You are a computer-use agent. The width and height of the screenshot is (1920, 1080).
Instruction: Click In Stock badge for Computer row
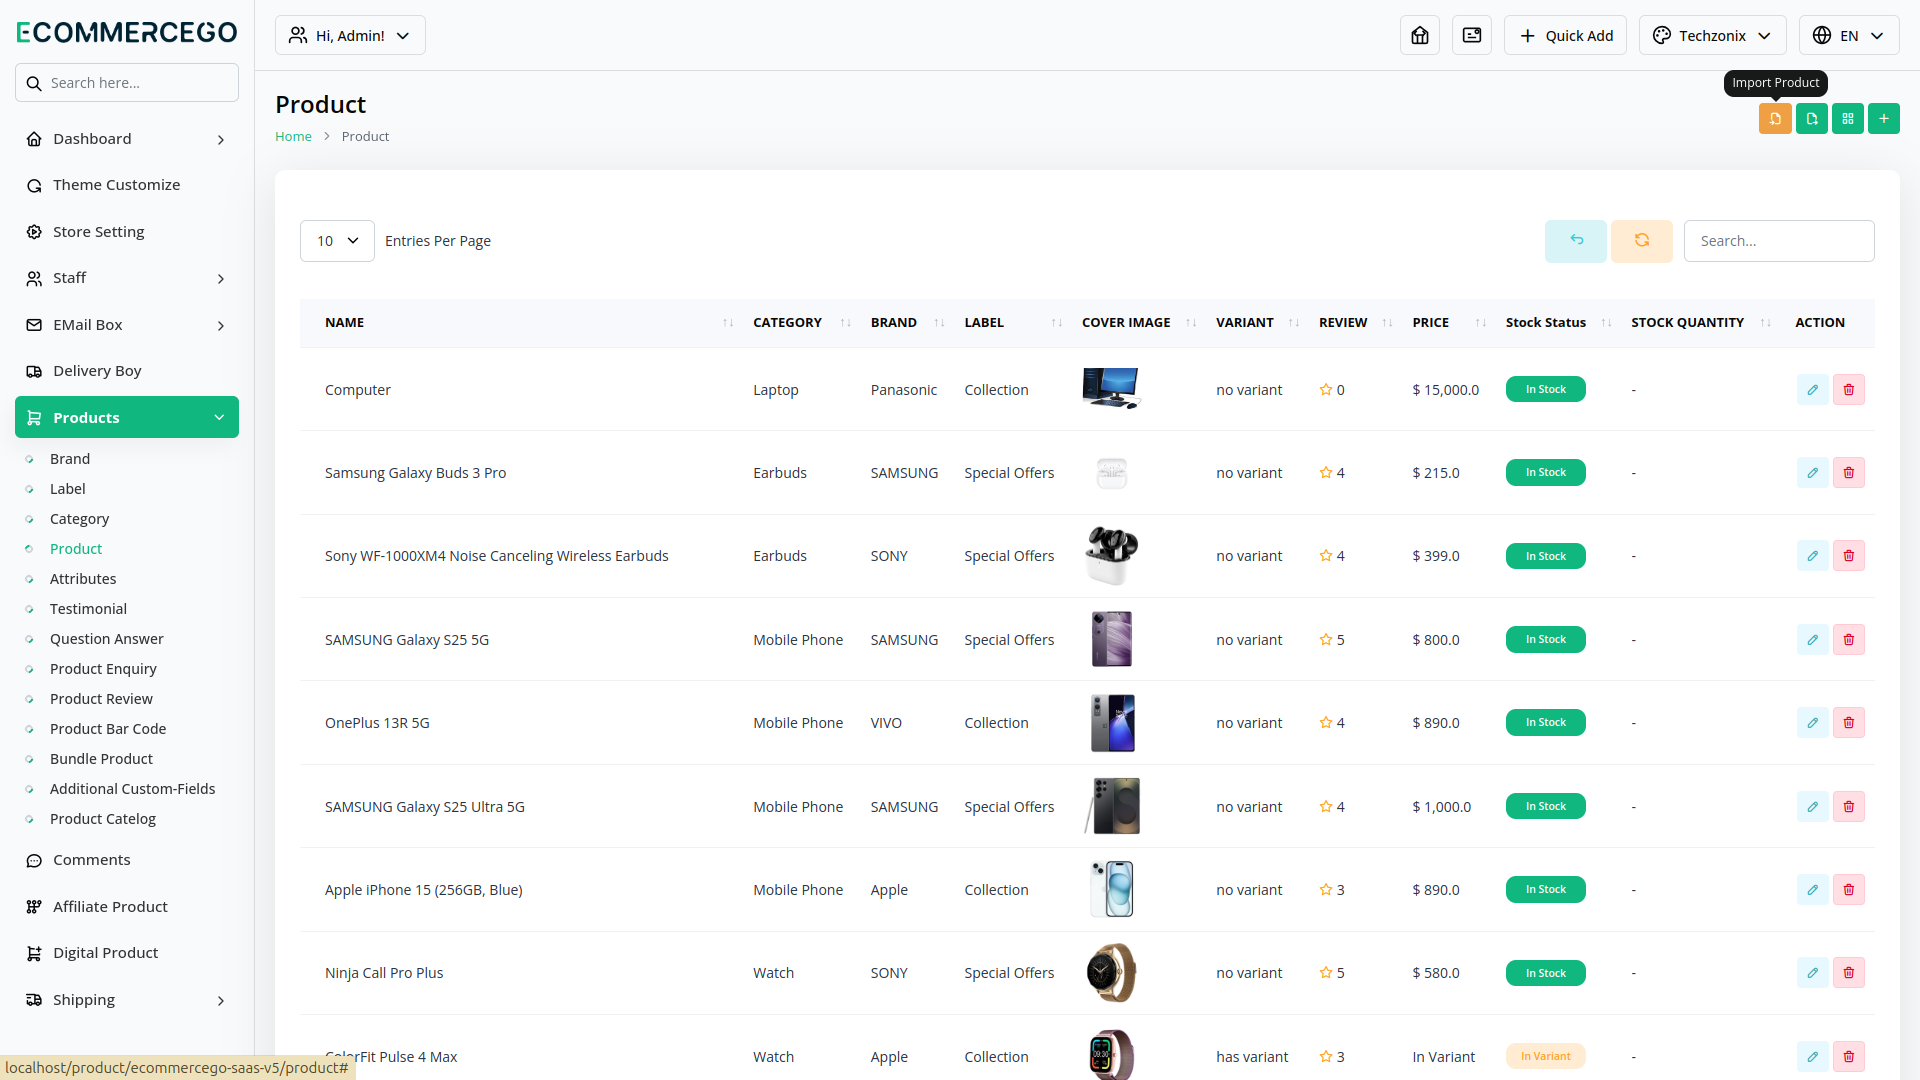(1545, 389)
